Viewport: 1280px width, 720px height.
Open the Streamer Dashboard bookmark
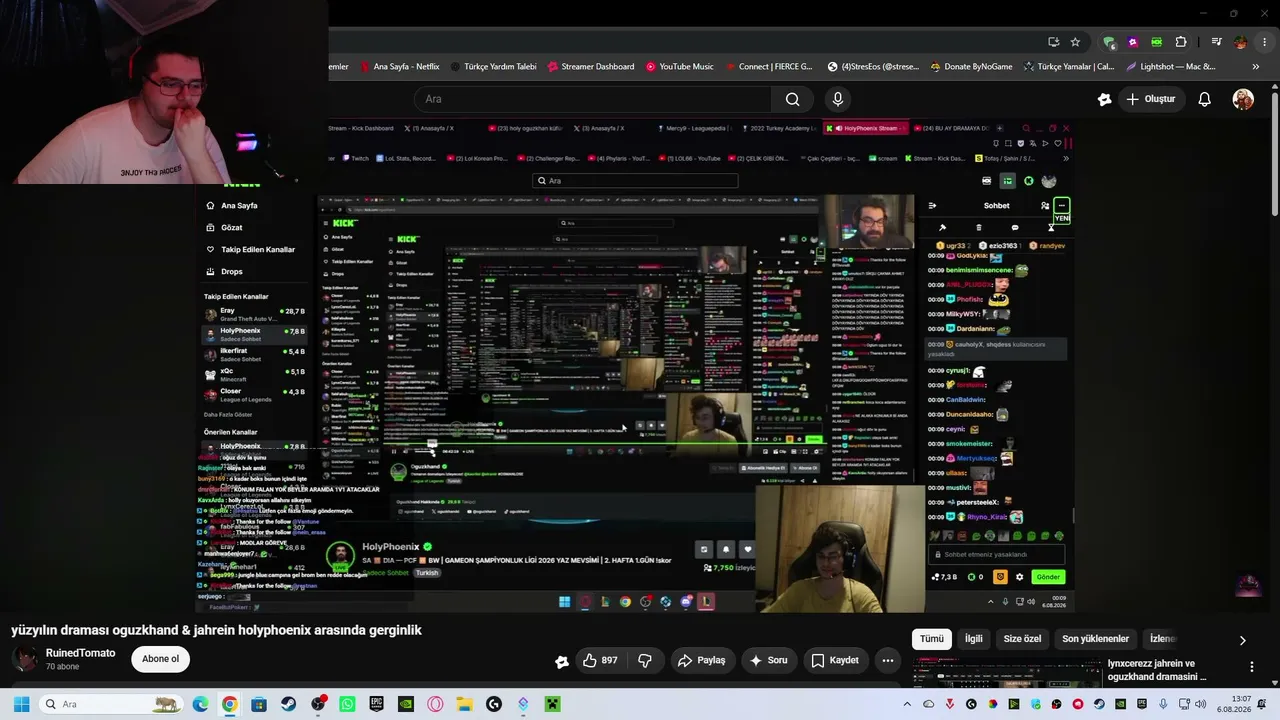point(591,67)
